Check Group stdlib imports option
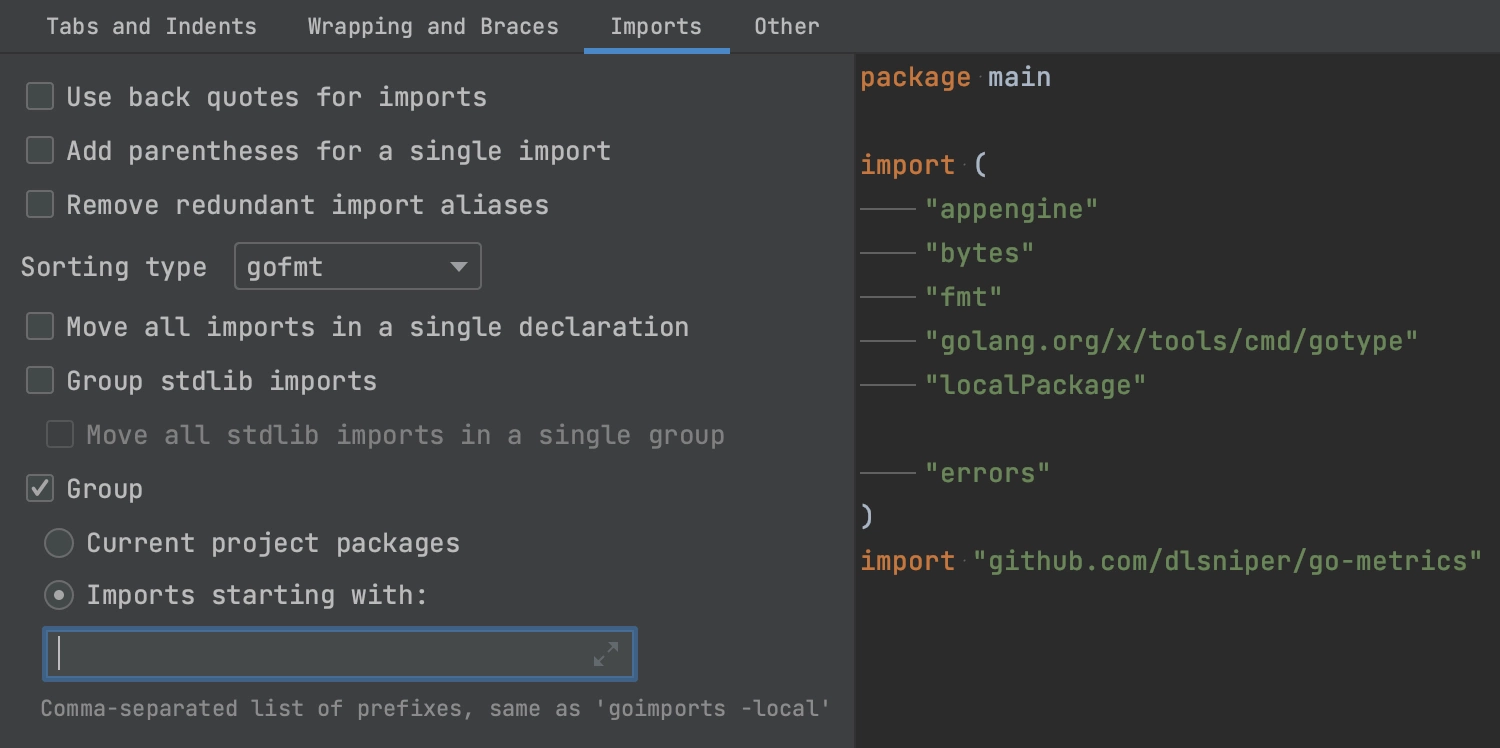 pyautogui.click(x=40, y=381)
